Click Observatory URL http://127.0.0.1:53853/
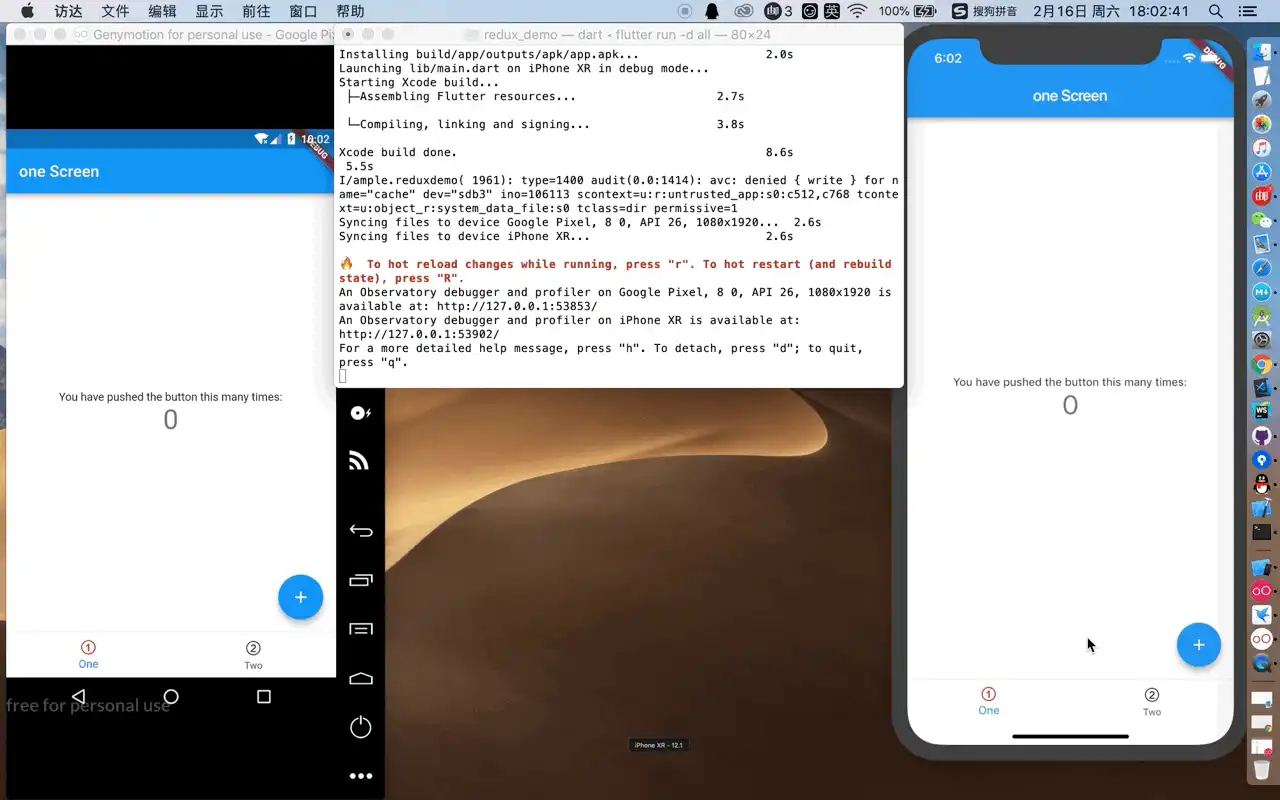Viewport: 1280px width, 800px height. click(517, 306)
